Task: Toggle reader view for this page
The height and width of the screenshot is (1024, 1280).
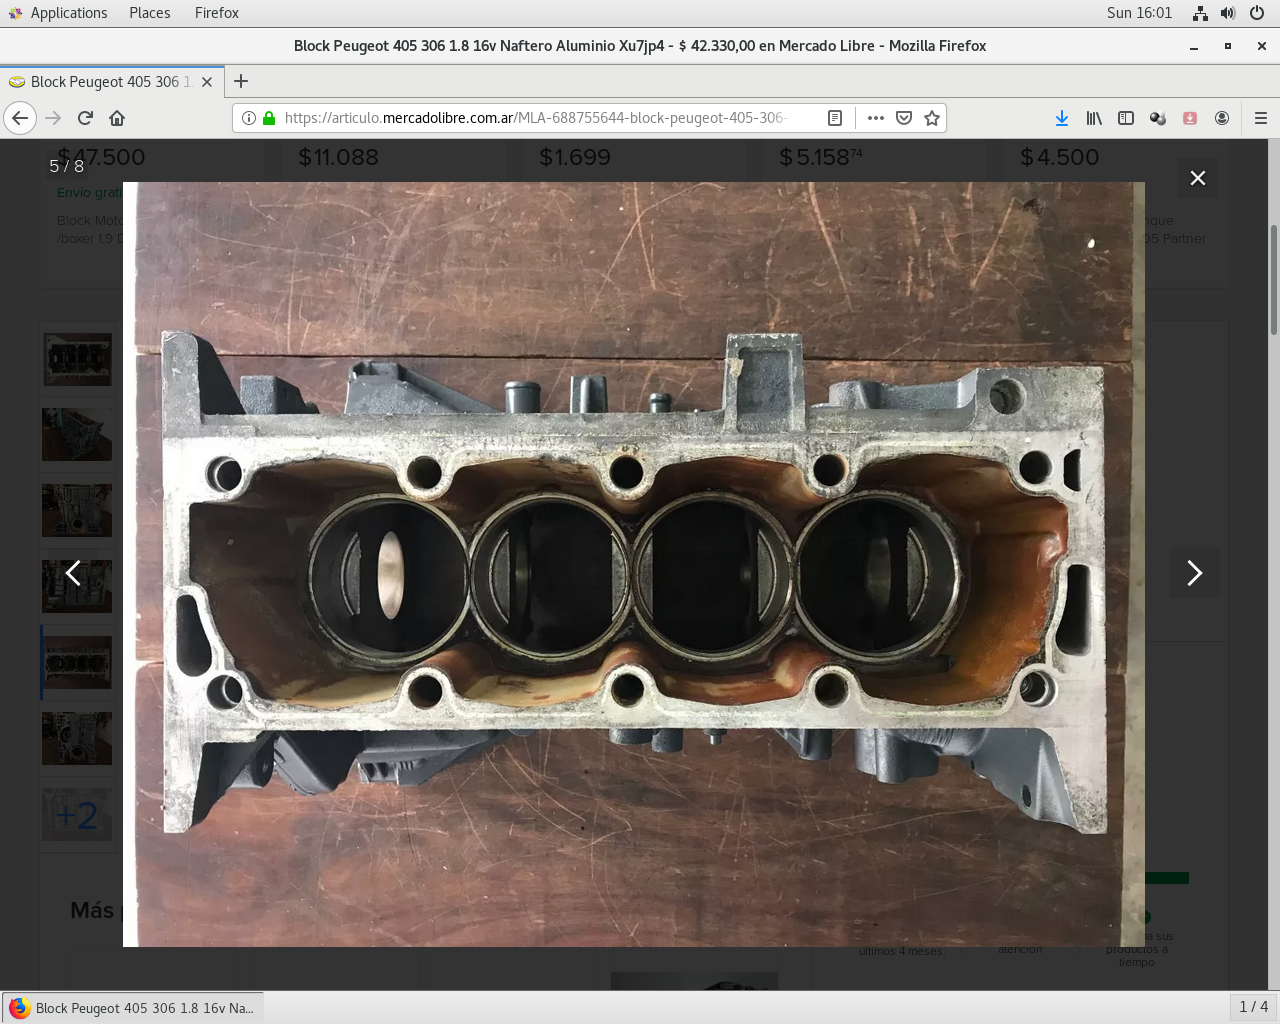Action: pyautogui.click(x=835, y=118)
